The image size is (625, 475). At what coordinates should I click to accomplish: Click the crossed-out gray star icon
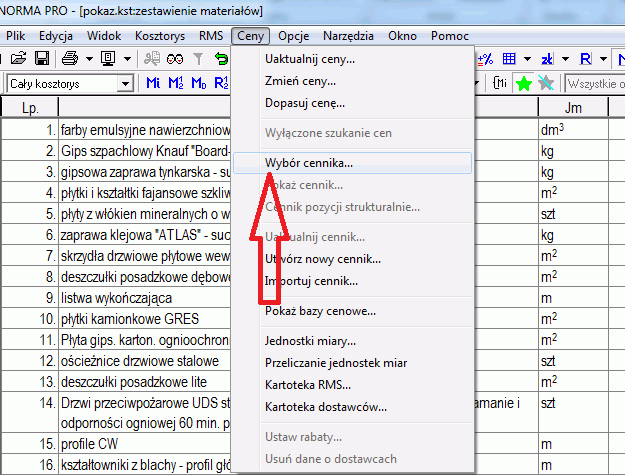546,84
